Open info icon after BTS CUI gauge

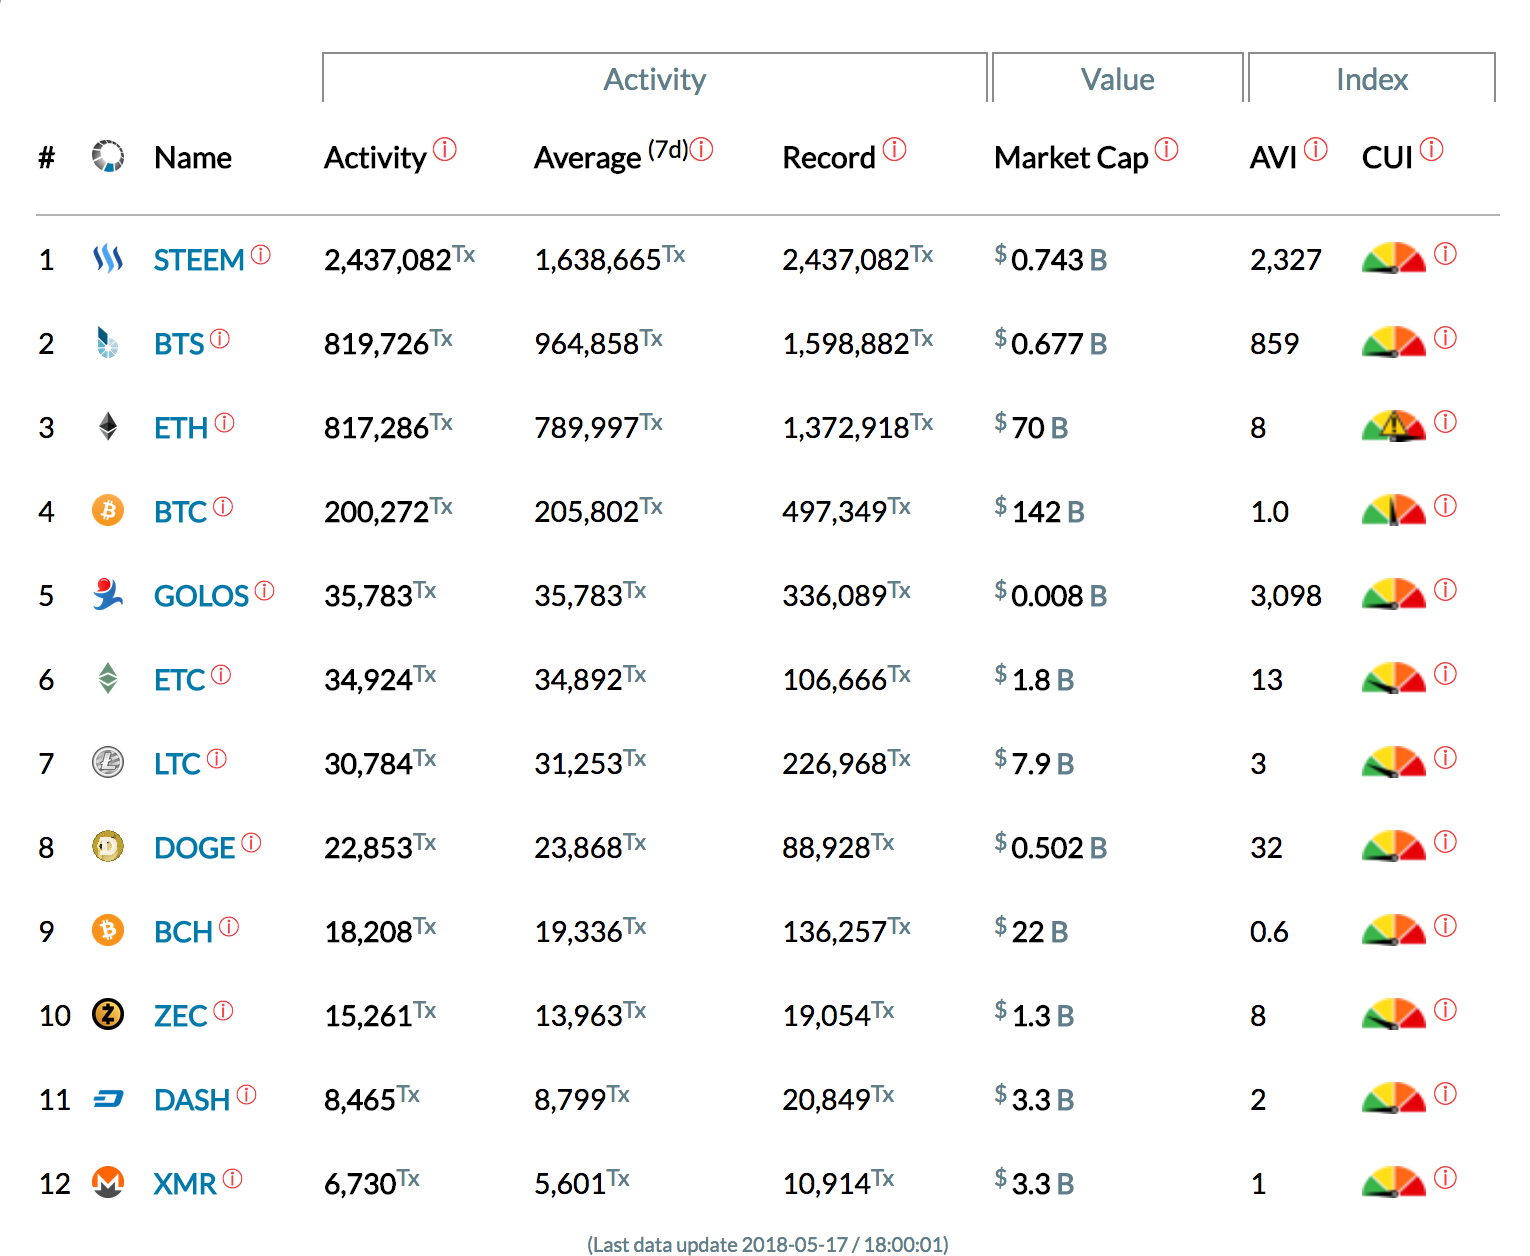point(1445,338)
